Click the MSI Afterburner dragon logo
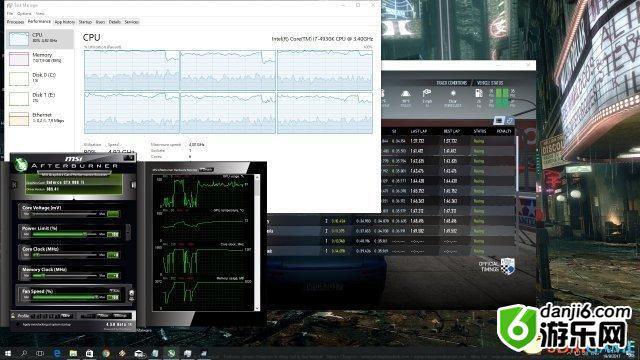Viewport: 640px width, 360px height. coord(21,164)
